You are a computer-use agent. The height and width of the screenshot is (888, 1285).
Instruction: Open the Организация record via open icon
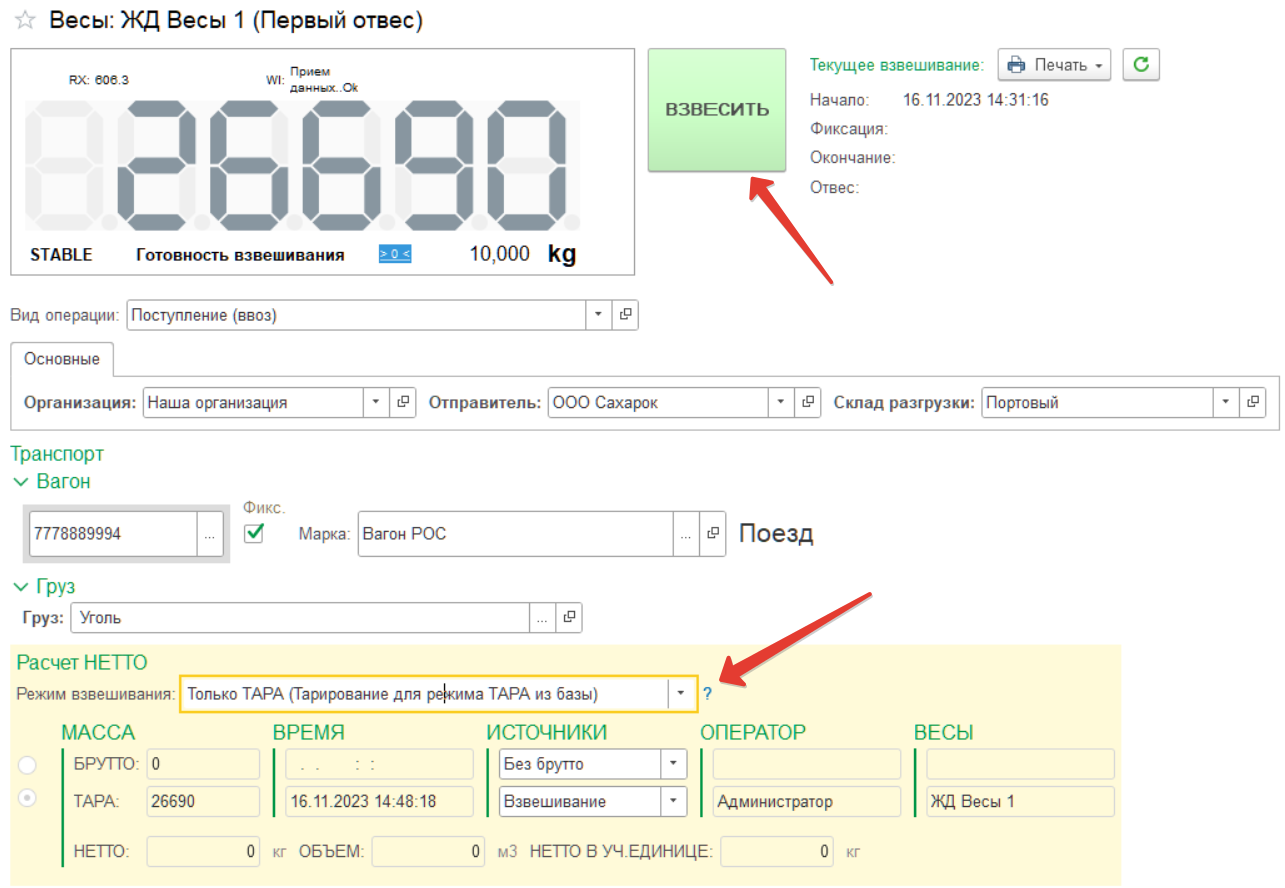point(403,402)
